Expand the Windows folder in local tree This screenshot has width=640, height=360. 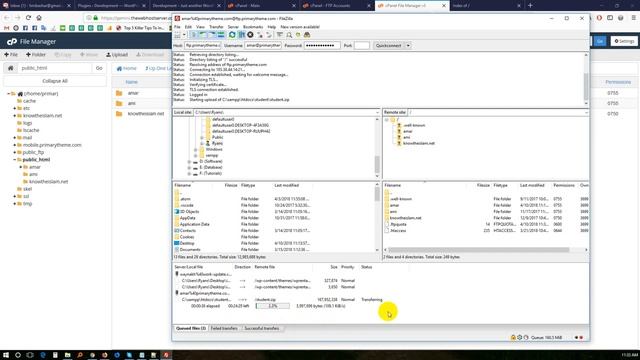click(x=196, y=149)
